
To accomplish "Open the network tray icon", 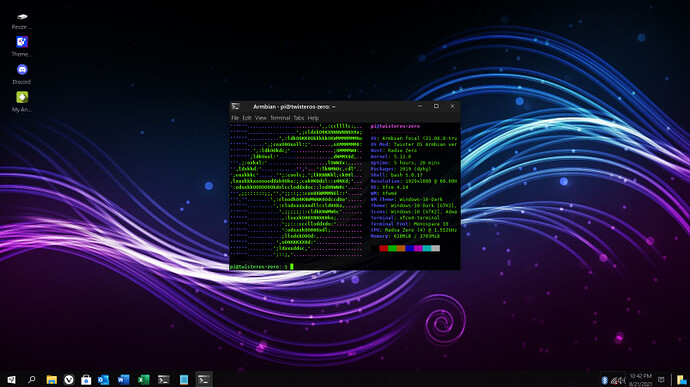I will [614, 380].
